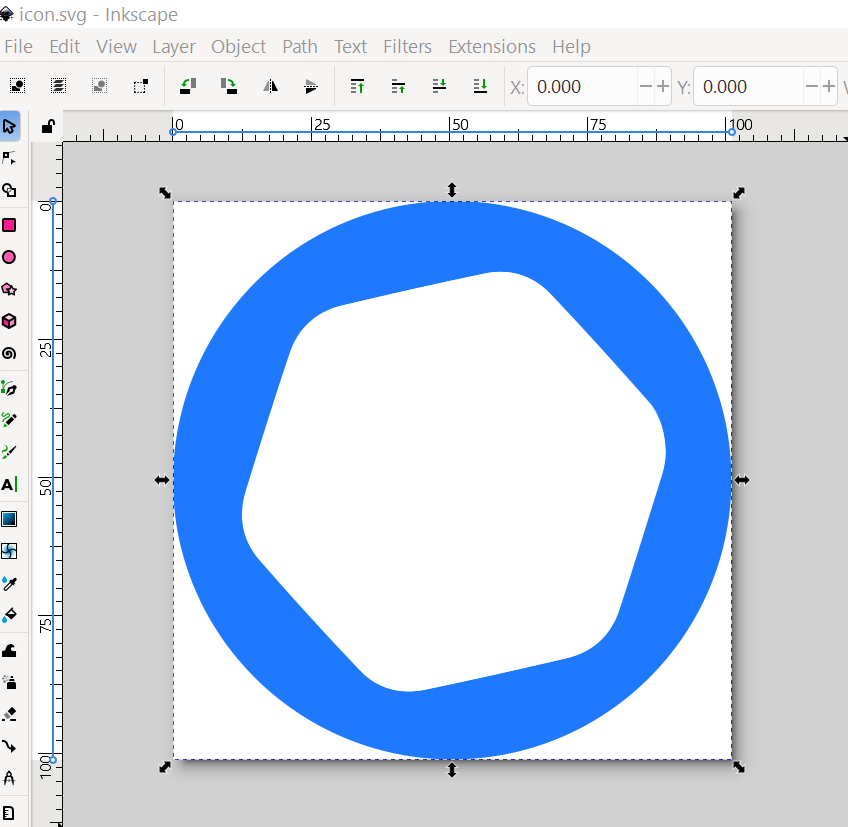Open the Path menu
Screen dimensions: 848x827
[299, 46]
